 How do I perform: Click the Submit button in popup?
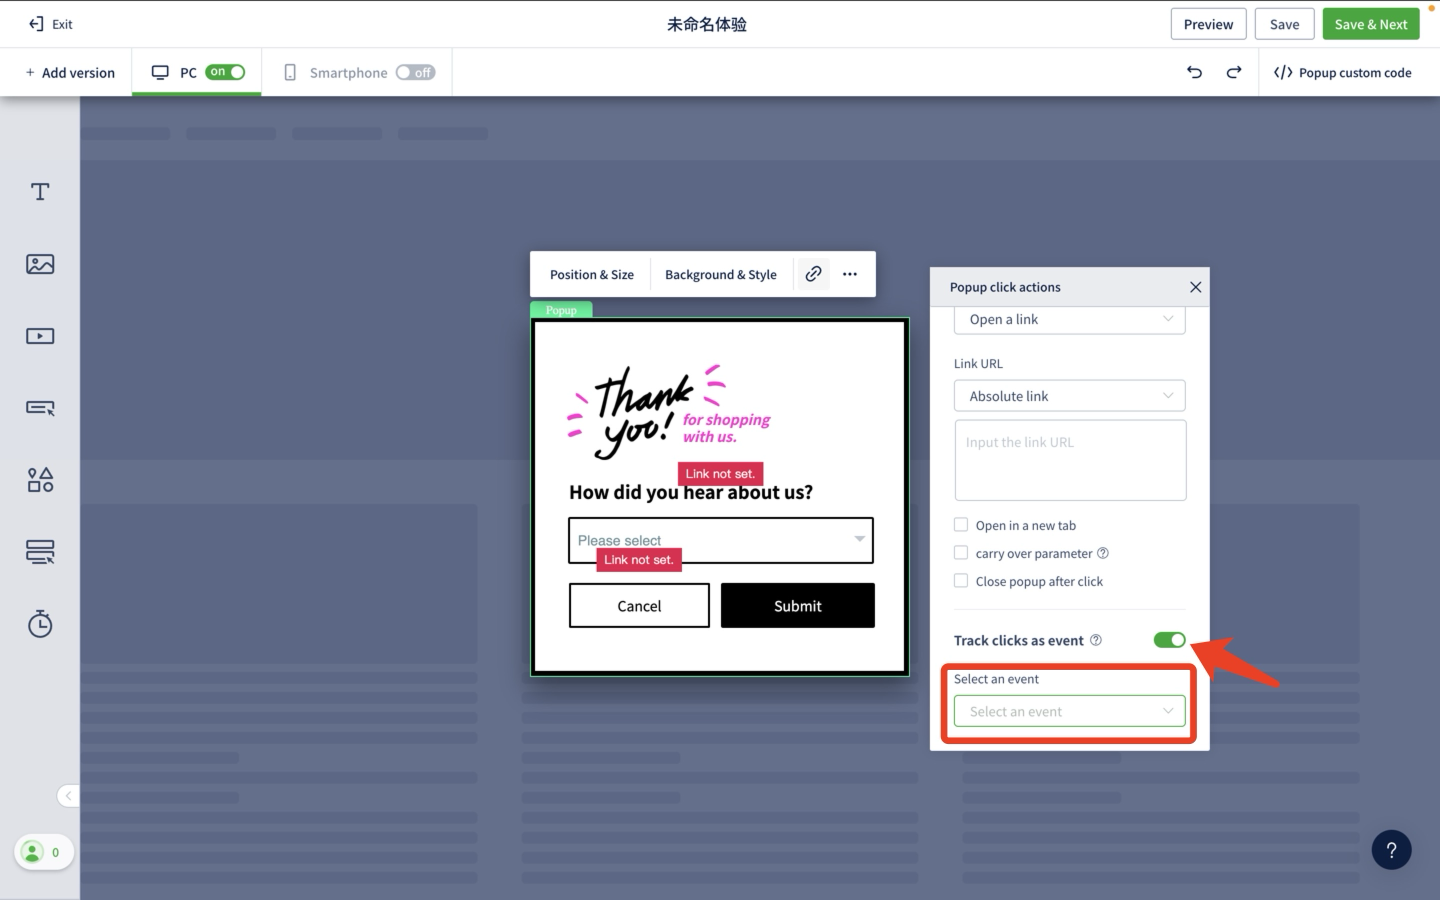798,606
